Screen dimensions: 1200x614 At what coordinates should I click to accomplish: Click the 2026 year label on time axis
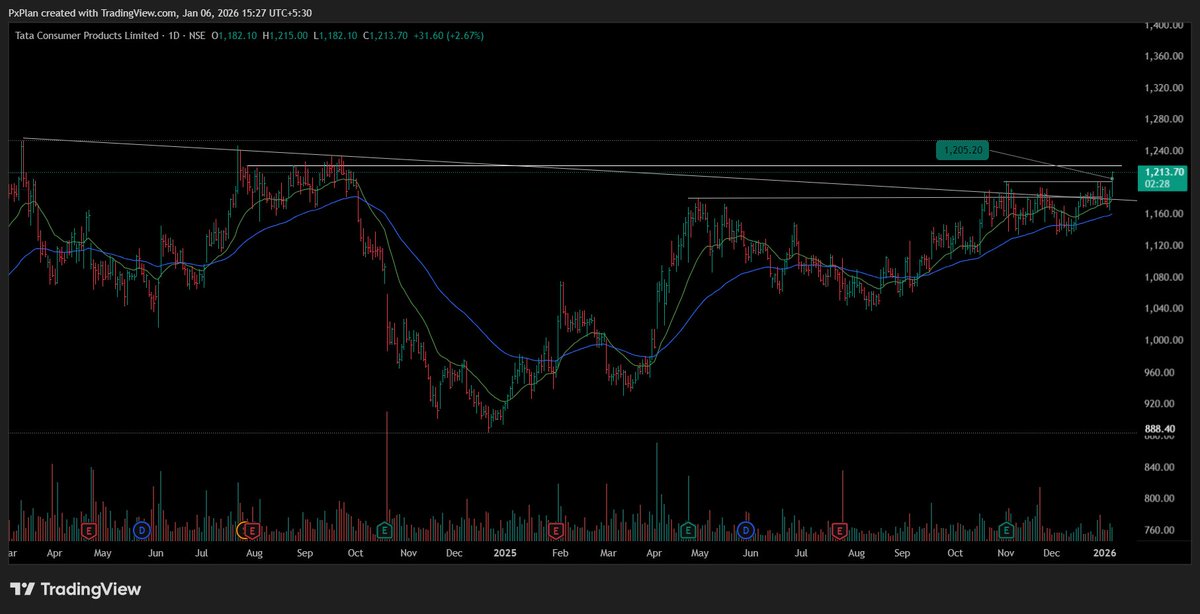coord(1105,552)
